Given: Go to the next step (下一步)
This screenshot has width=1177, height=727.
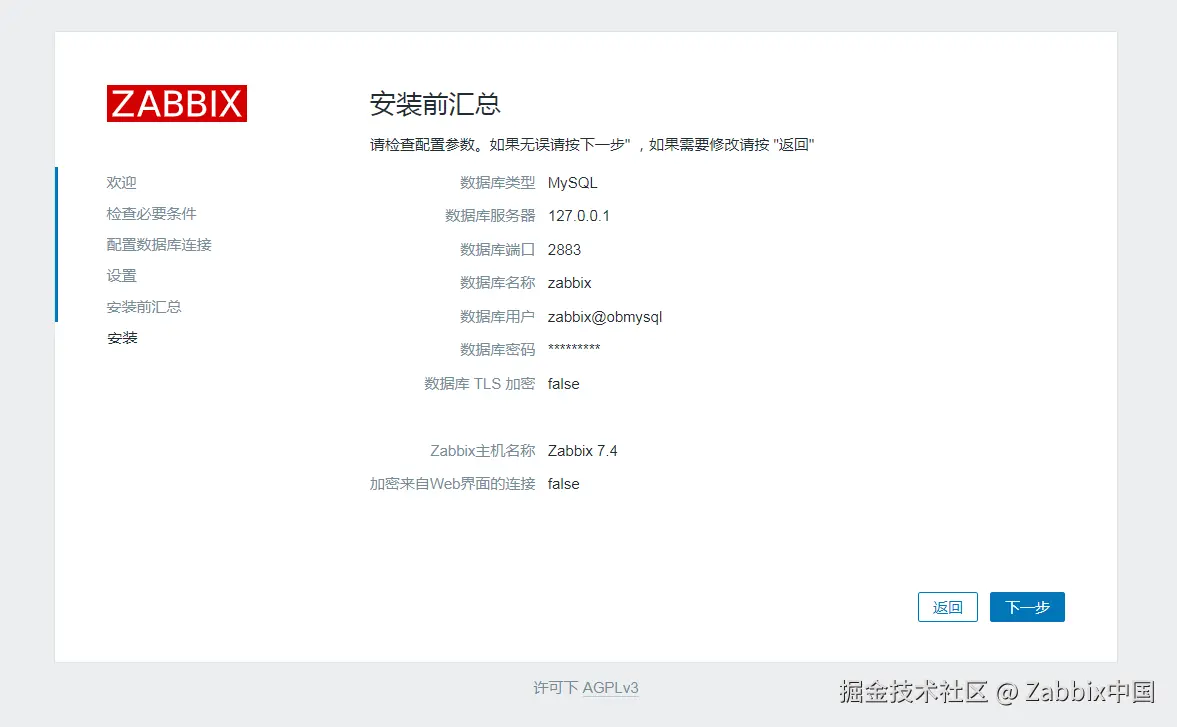Looking at the screenshot, I should [1027, 607].
